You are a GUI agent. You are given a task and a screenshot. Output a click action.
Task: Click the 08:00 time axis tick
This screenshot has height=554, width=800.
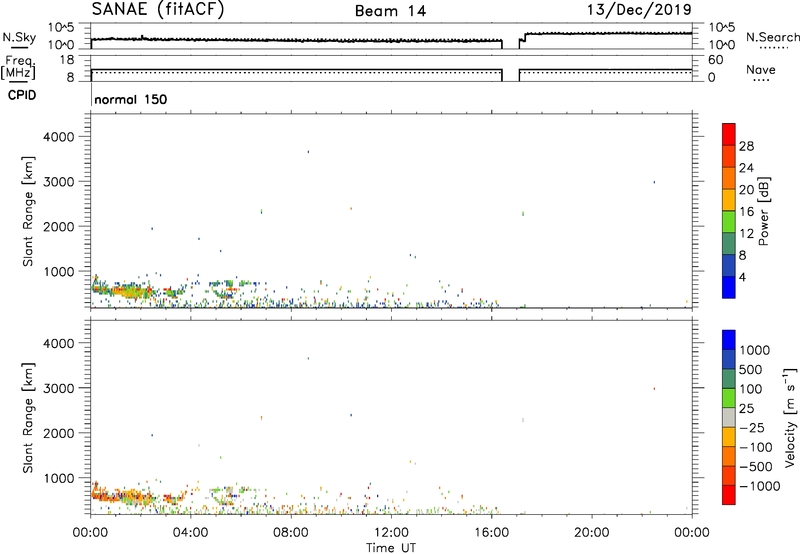291,533
